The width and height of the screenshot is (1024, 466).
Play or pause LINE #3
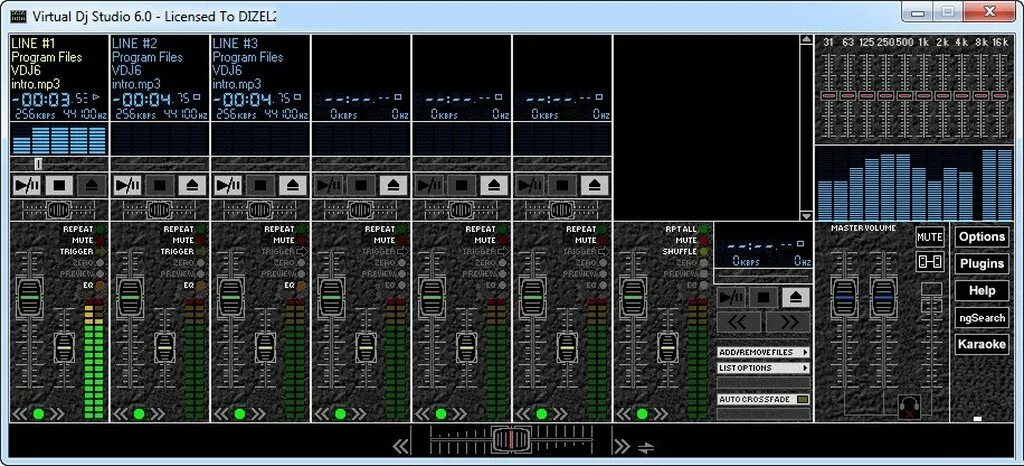pos(228,185)
